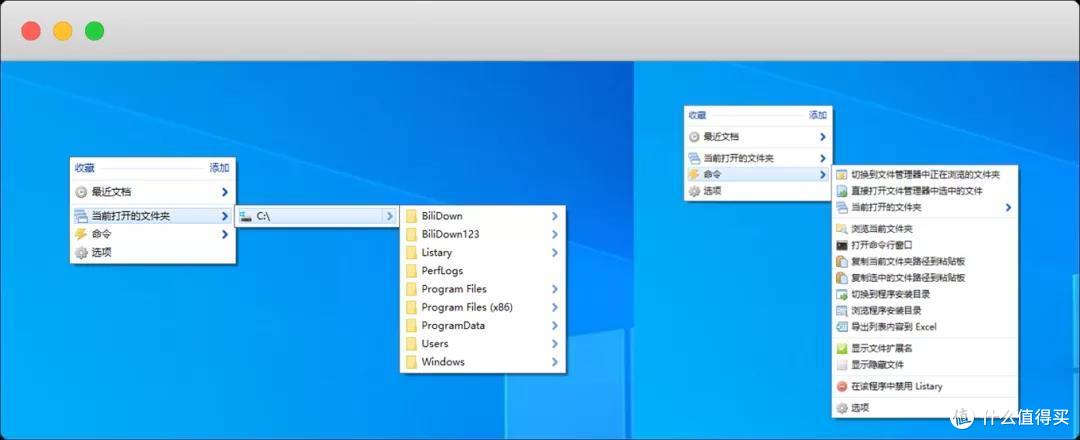This screenshot has width=1080, height=440.
Task: Click the gear icon of 选项 at the bottom of the 命令 submenu
Action: (x=842, y=408)
